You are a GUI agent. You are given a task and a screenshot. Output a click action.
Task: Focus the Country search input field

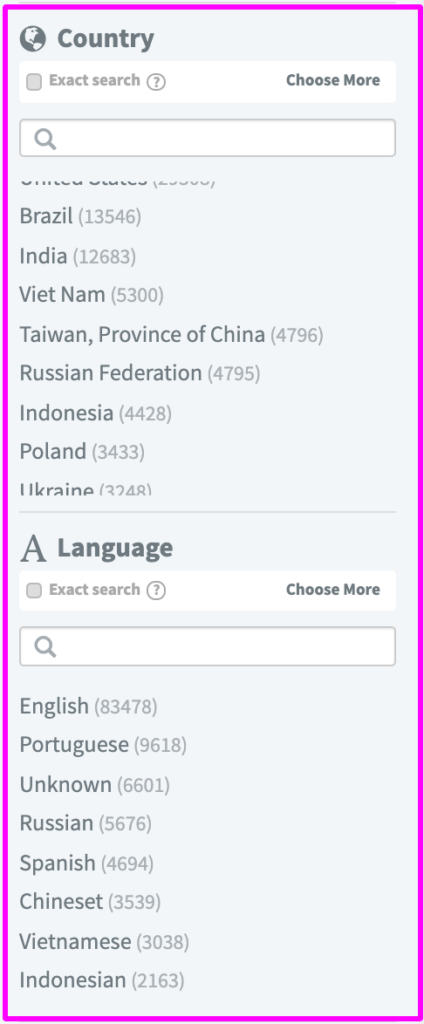pos(208,138)
